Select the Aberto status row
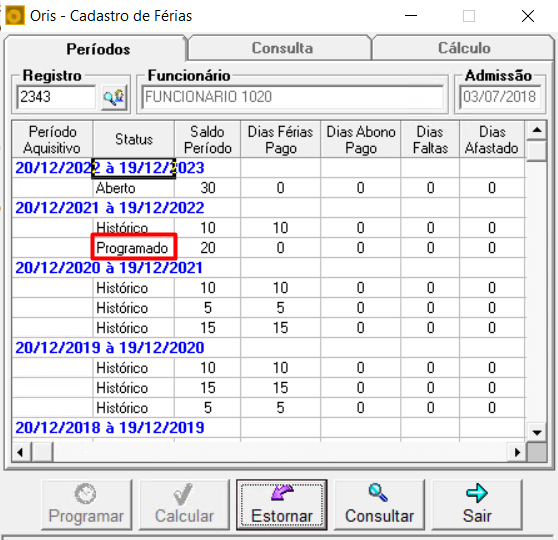 click(x=269, y=188)
